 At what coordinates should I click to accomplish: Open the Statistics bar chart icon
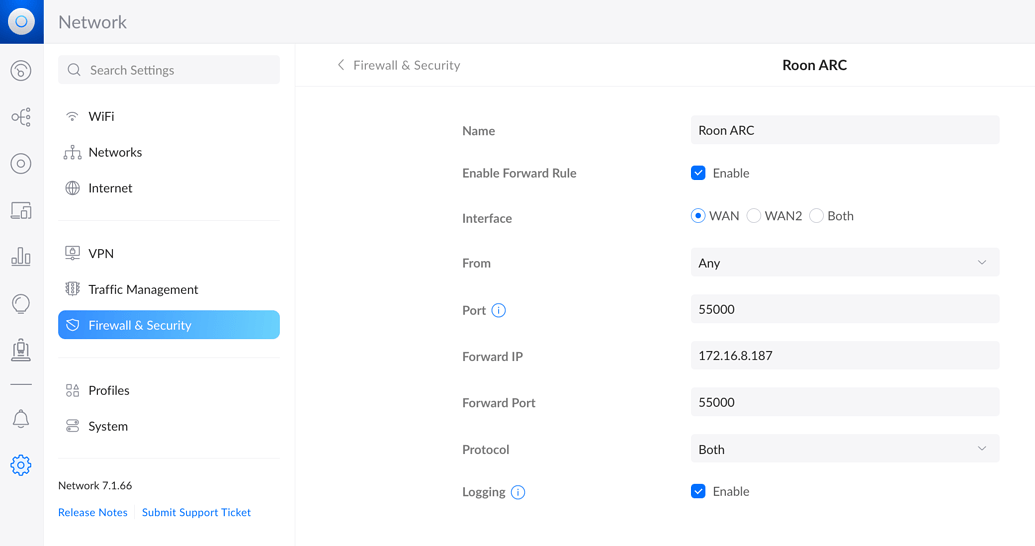point(21,256)
